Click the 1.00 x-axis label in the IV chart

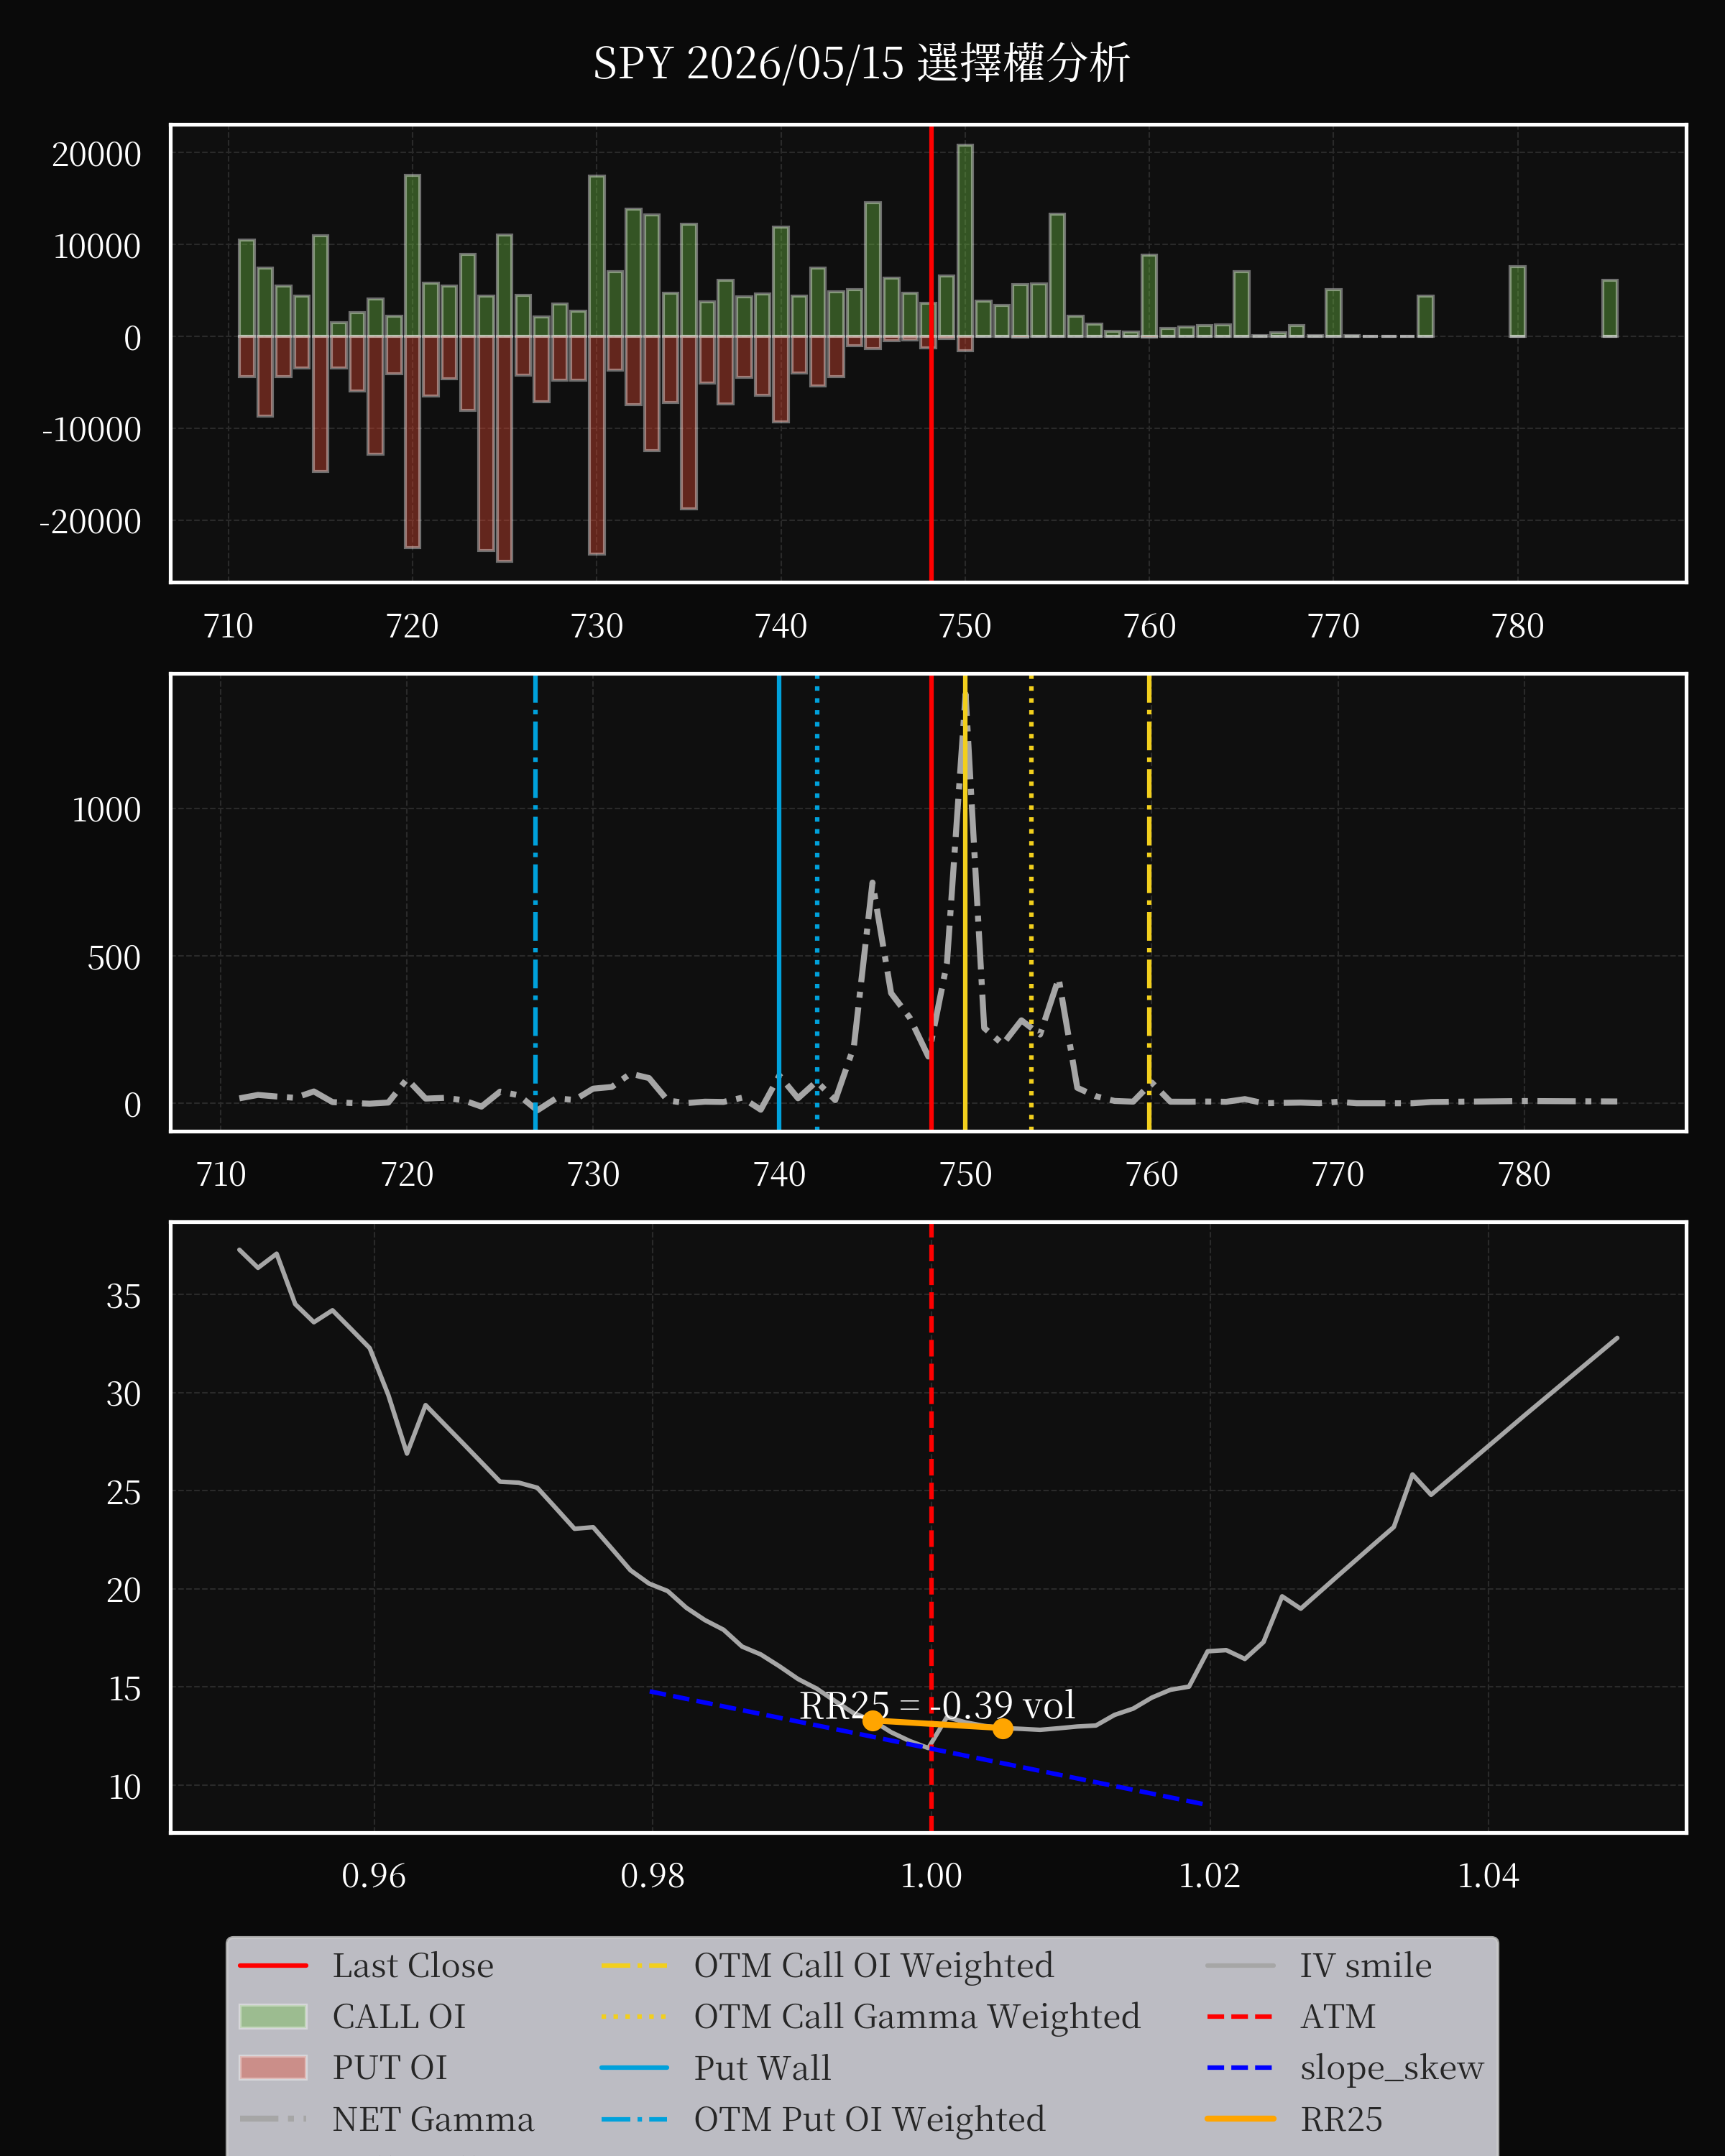click(x=931, y=1875)
